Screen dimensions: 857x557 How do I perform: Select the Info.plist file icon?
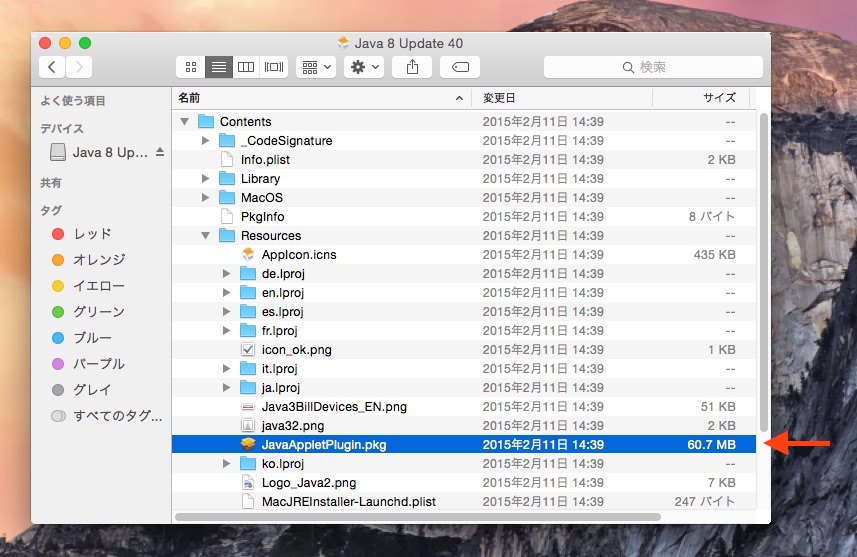[227, 160]
